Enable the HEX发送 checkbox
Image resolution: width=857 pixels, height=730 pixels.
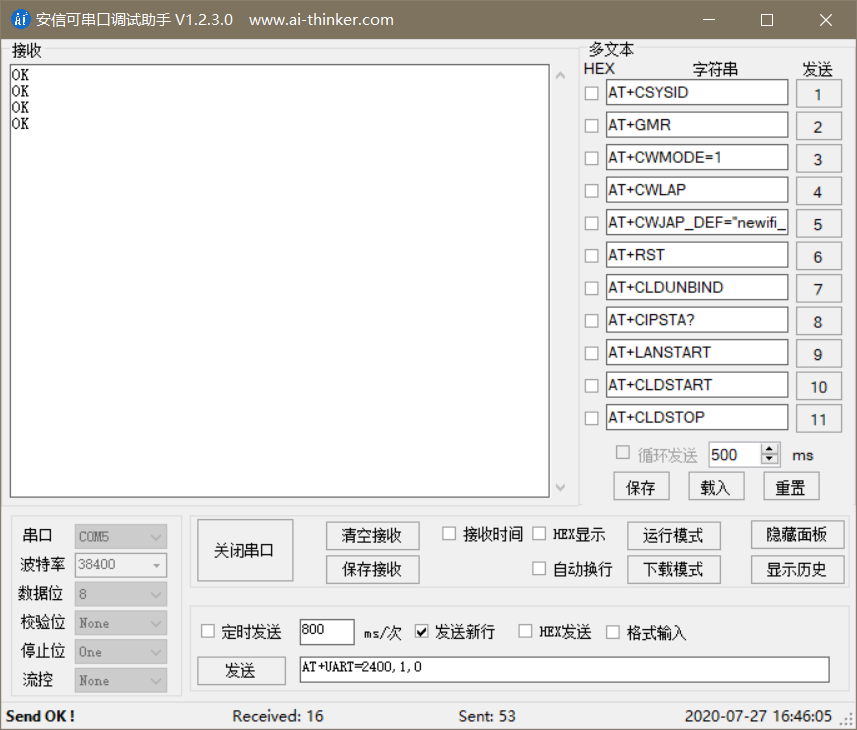tap(525, 632)
